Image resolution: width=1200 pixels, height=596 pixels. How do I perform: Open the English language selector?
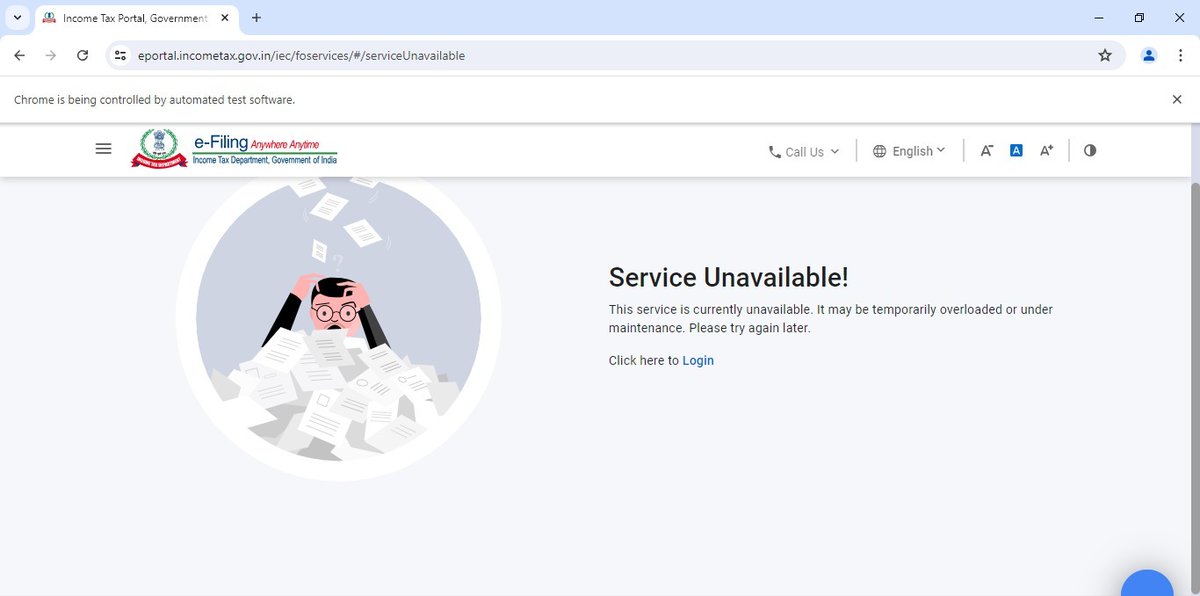point(909,151)
